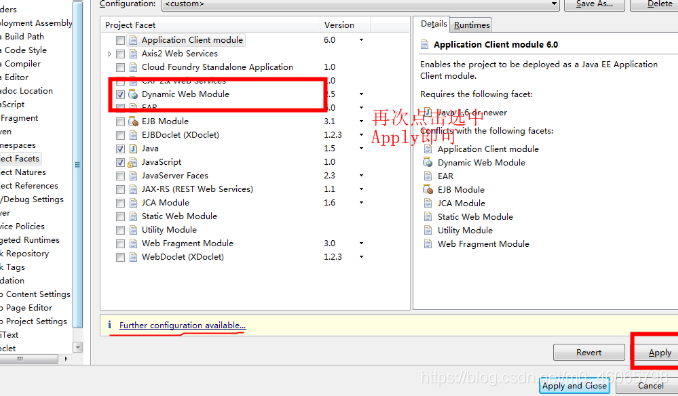Enable the Application Client module checkbox
This screenshot has width=678, height=396.
click(121, 40)
